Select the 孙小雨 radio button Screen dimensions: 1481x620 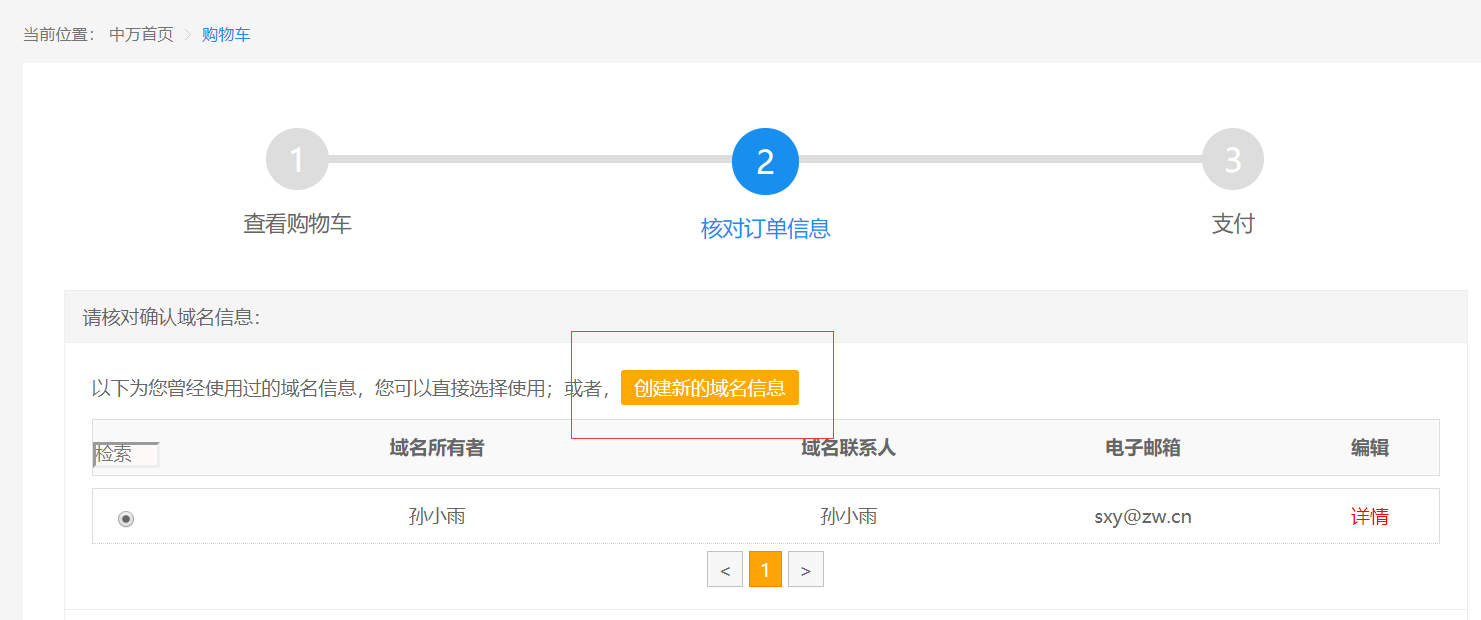(126, 518)
